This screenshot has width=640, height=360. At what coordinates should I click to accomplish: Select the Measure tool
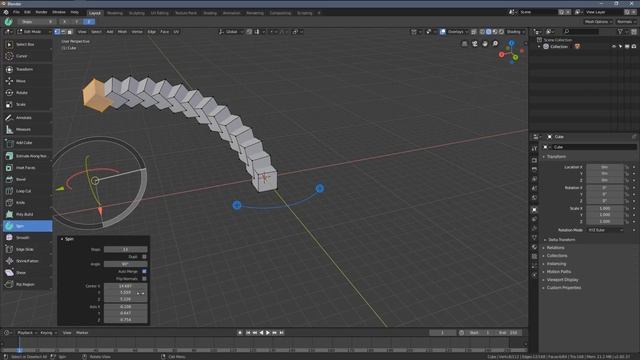pyautogui.click(x=27, y=129)
